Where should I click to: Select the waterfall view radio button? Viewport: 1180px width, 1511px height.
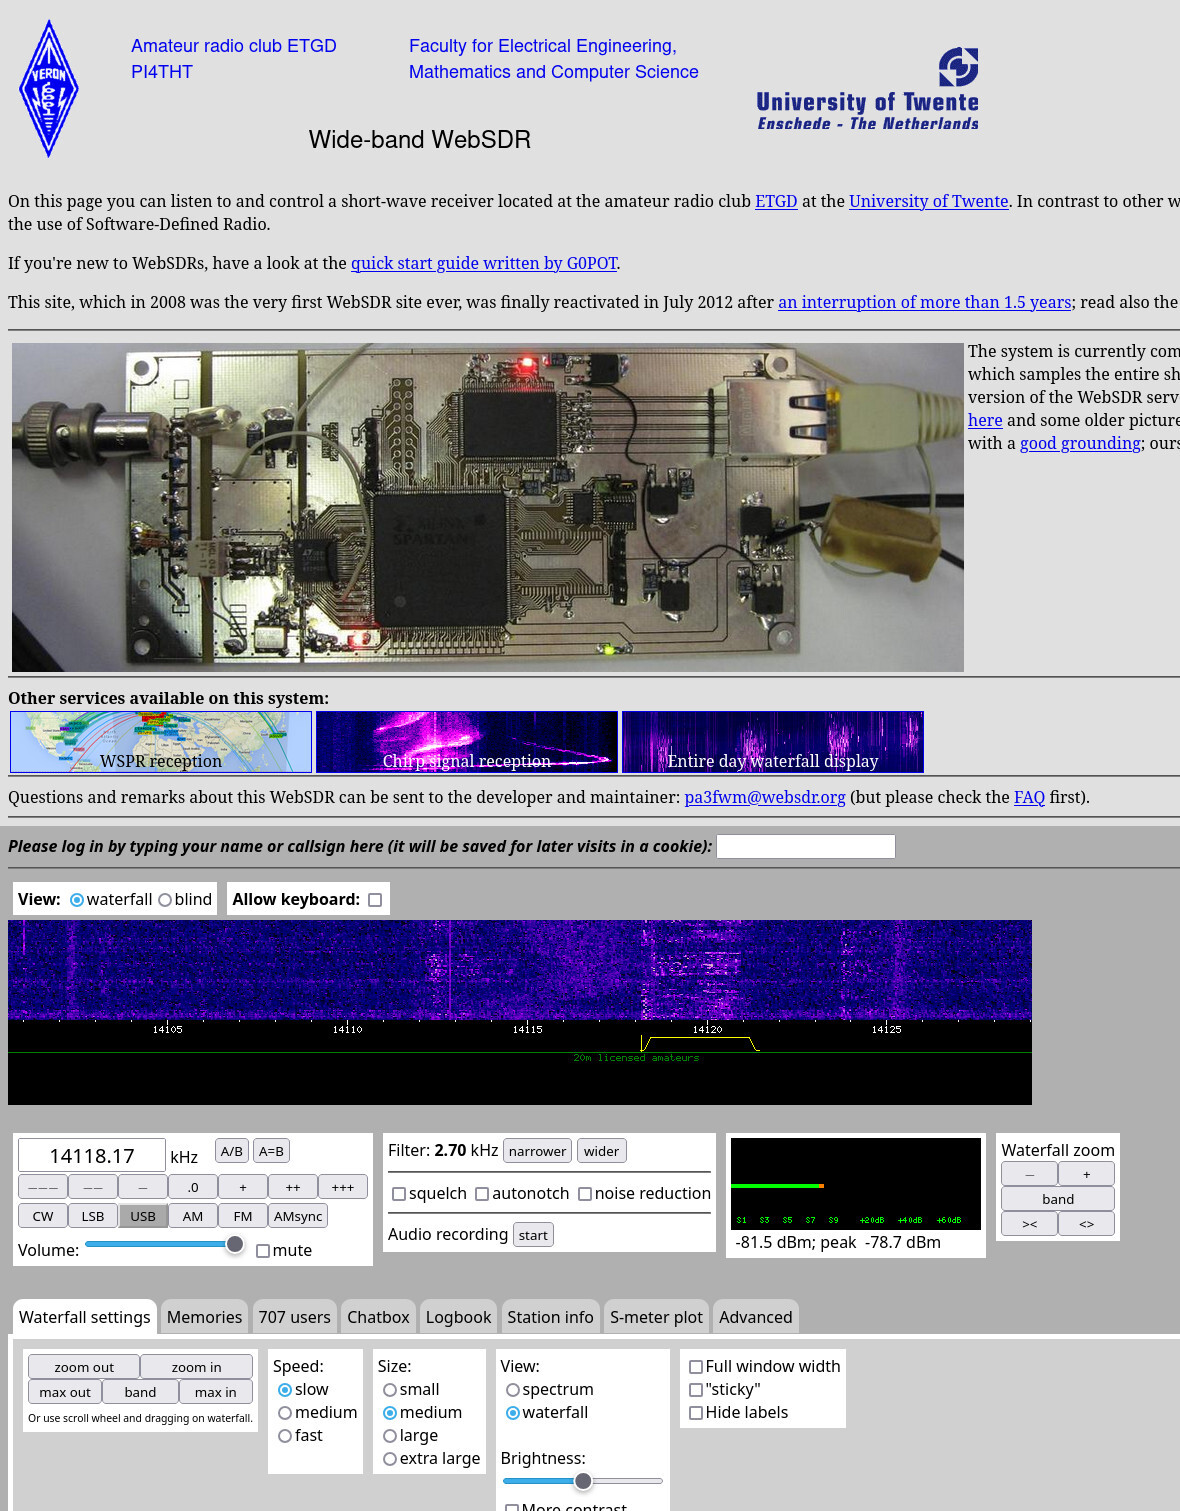click(77, 900)
